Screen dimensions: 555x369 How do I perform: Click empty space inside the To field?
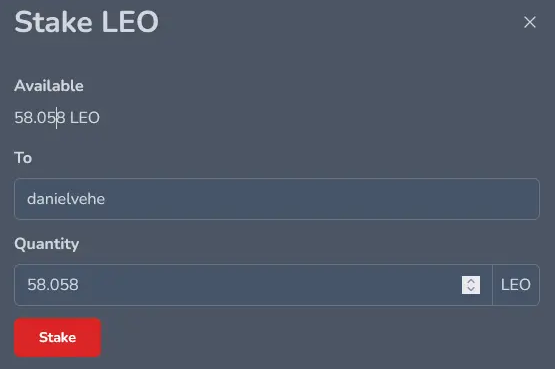pyautogui.click(x=319, y=199)
